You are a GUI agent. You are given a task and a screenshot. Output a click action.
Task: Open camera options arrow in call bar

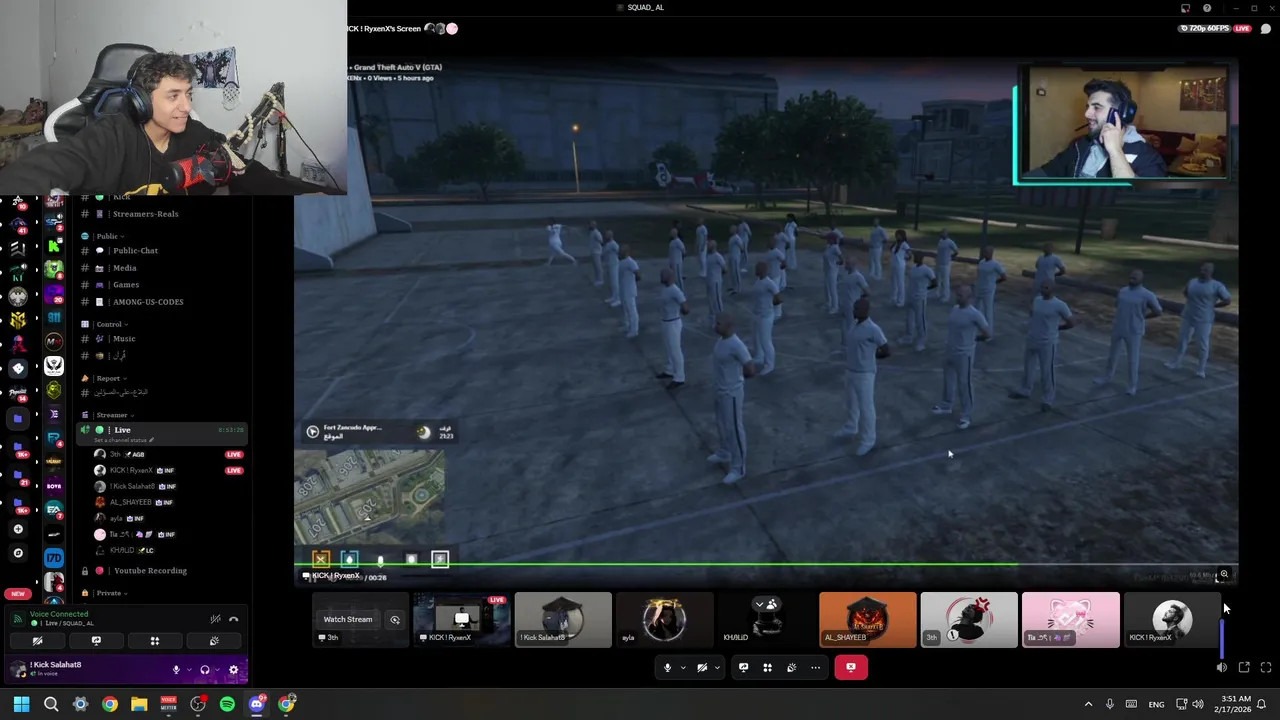pos(717,668)
